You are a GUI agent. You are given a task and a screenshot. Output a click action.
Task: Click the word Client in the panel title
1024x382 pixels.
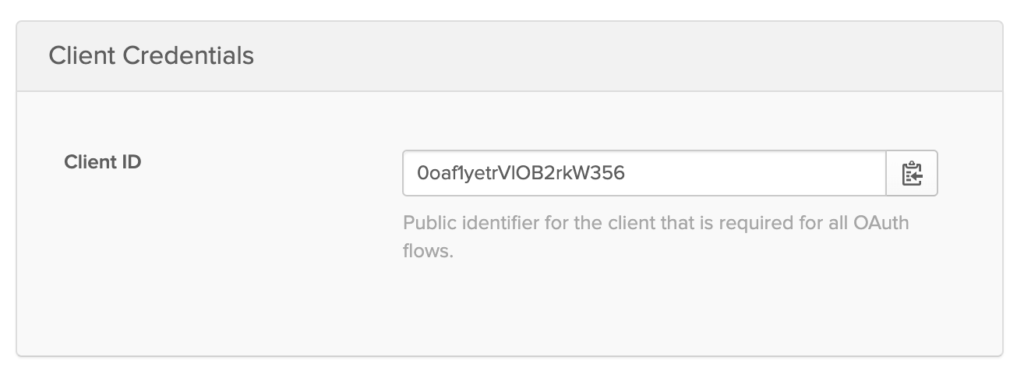(x=82, y=56)
